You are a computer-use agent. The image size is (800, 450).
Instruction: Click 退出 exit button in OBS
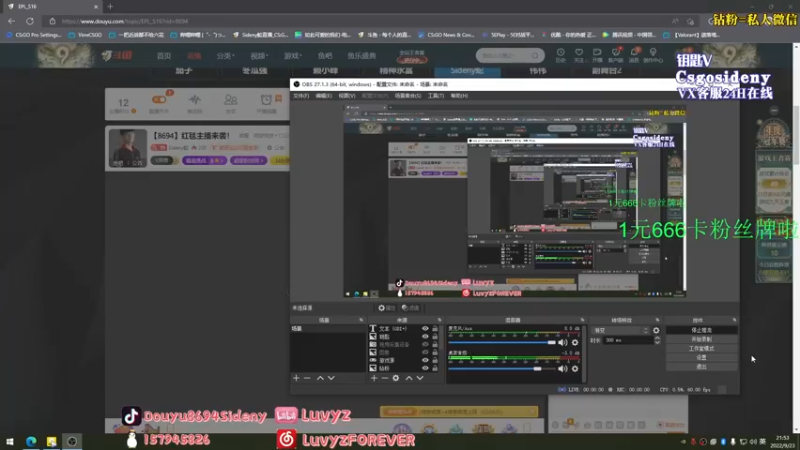tap(702, 367)
